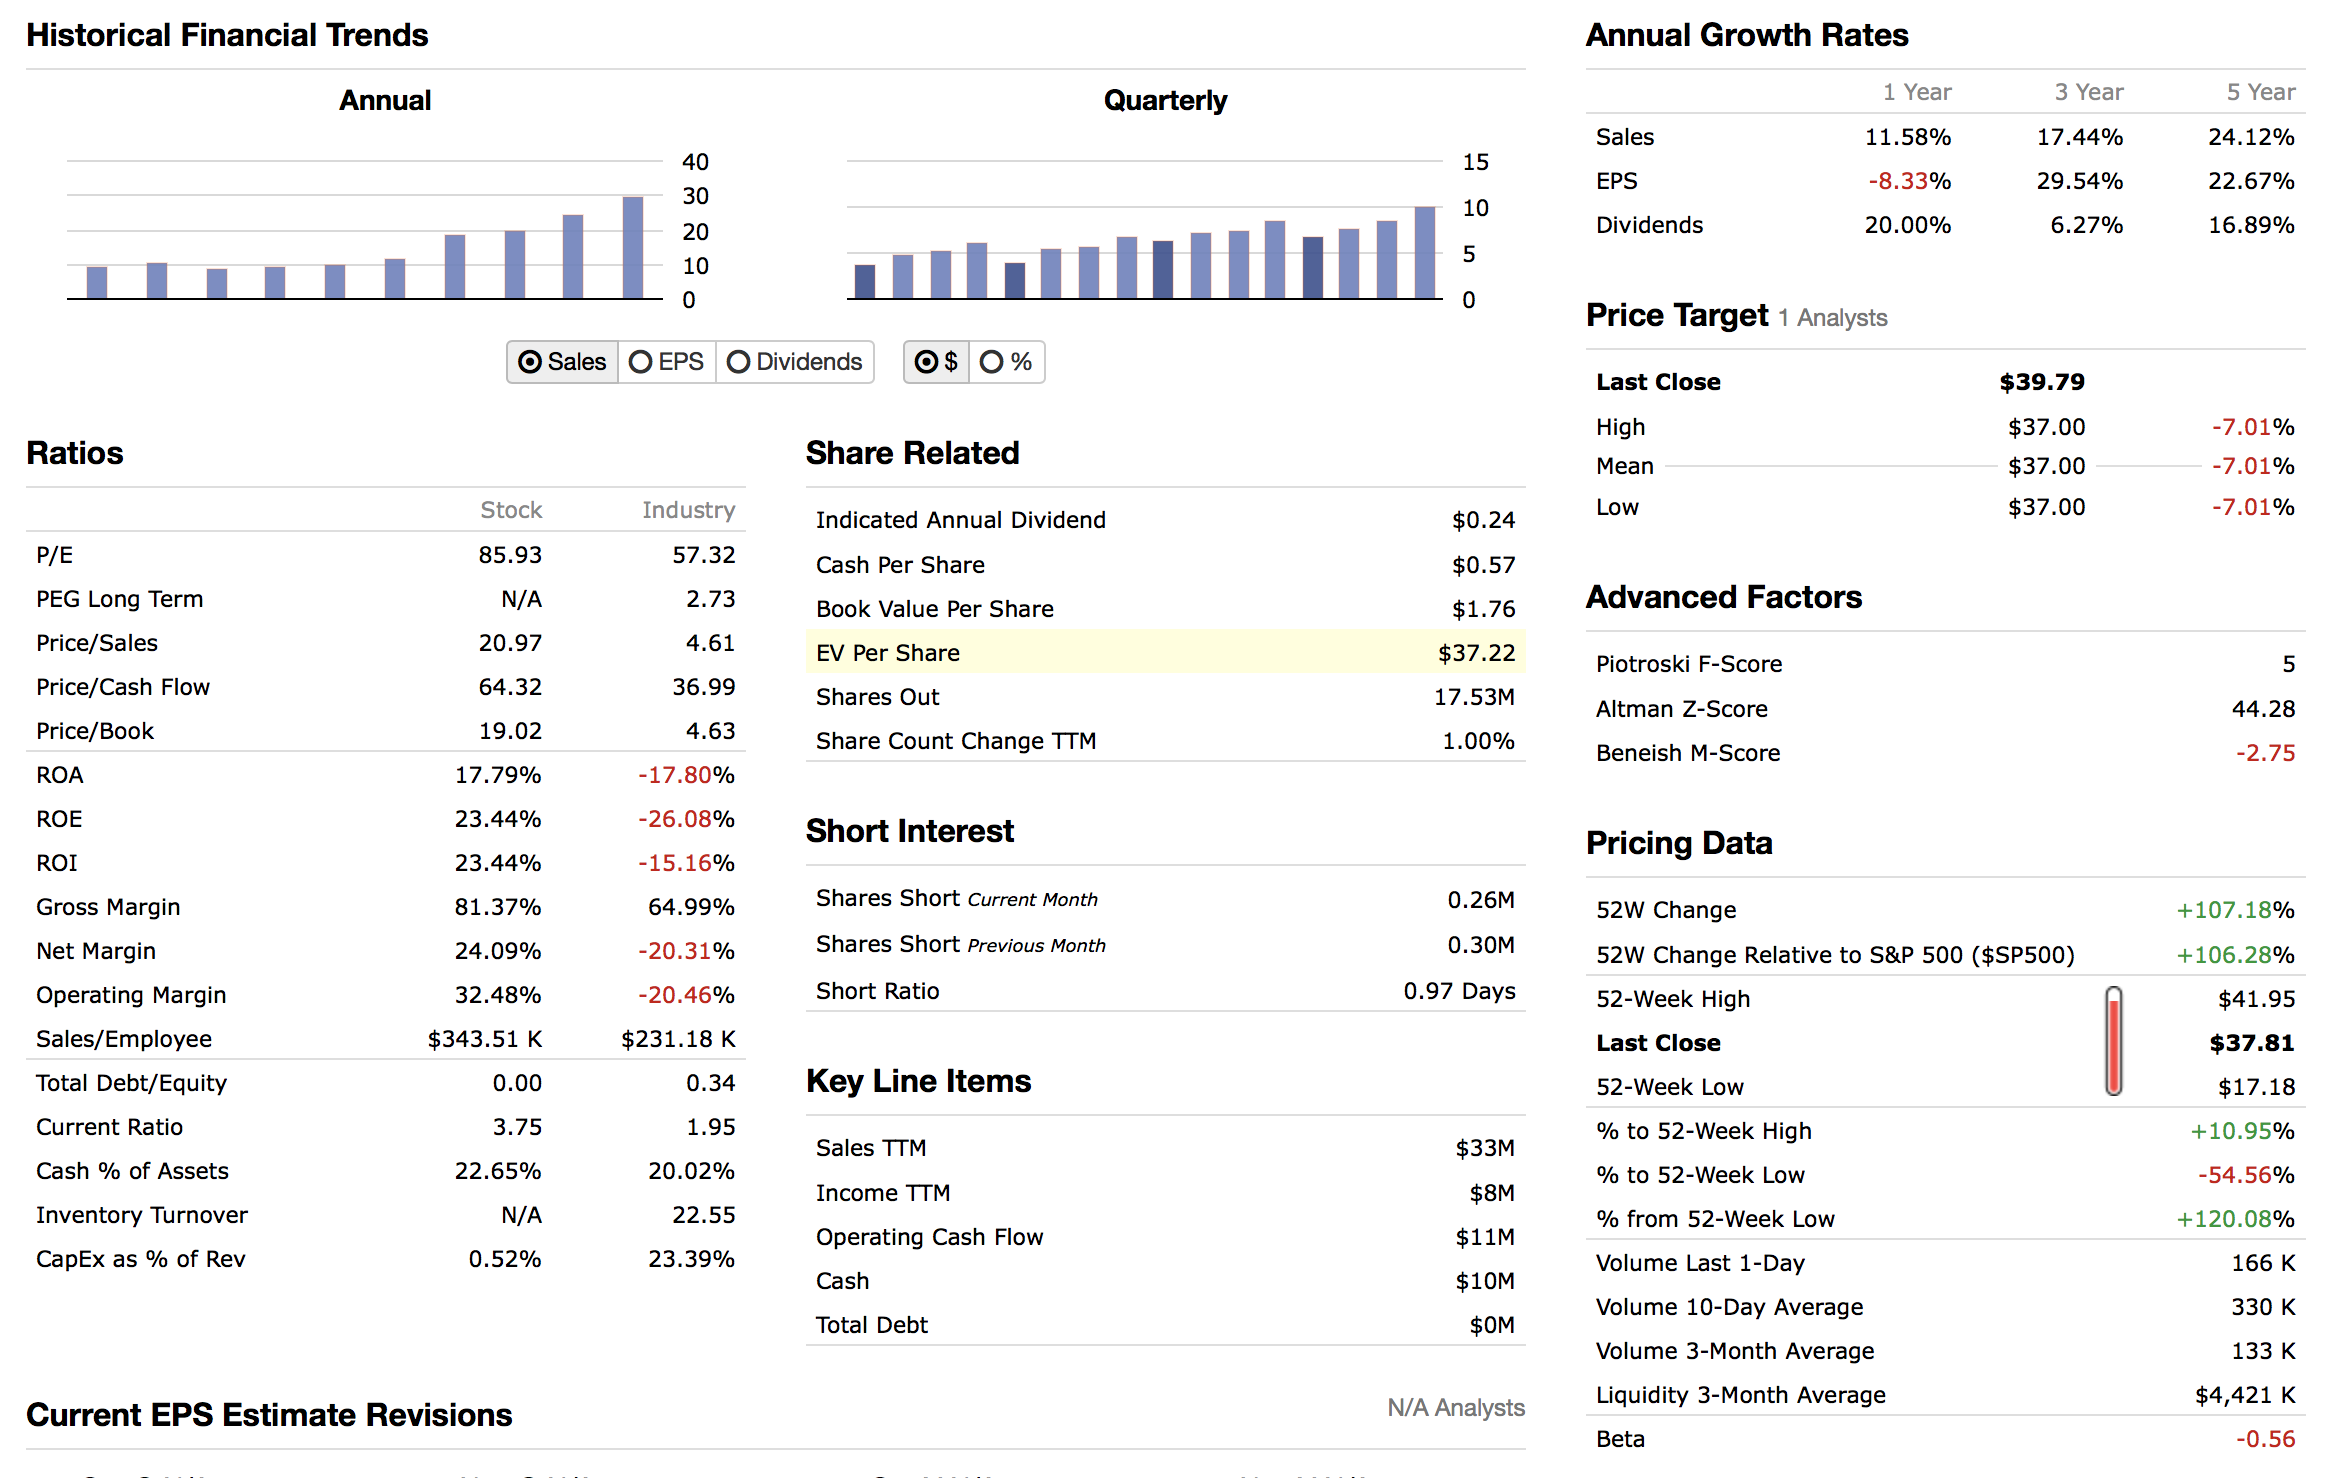Click the tallest bar in Annual chart
This screenshot has height=1478, width=2336.
pyautogui.click(x=632, y=248)
